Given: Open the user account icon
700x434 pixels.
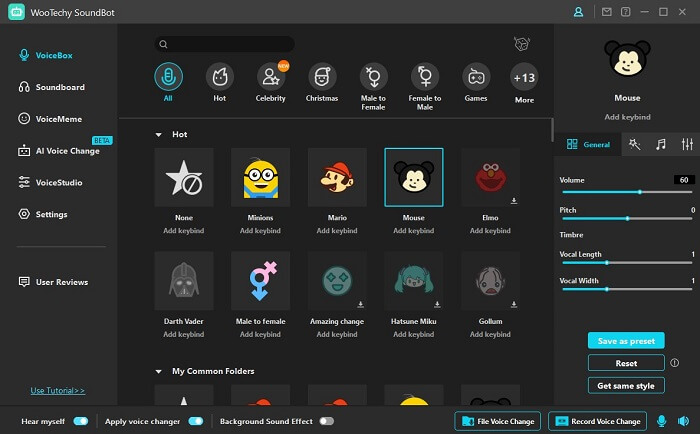Looking at the screenshot, I should tap(578, 12).
